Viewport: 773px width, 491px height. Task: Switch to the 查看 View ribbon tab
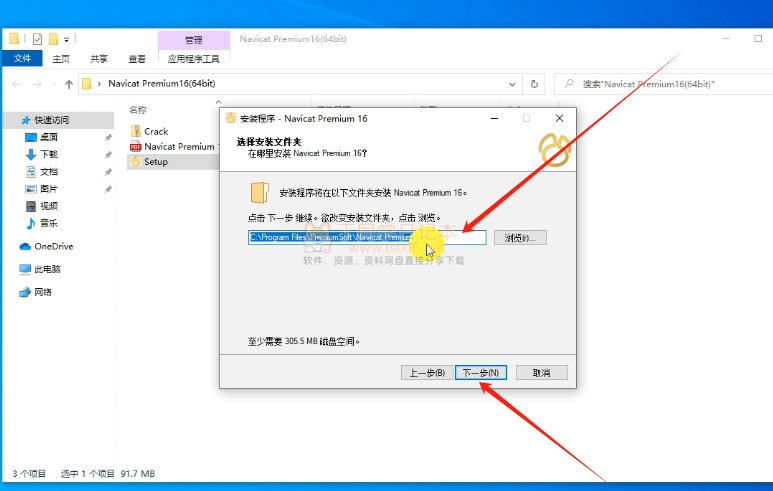pos(137,59)
